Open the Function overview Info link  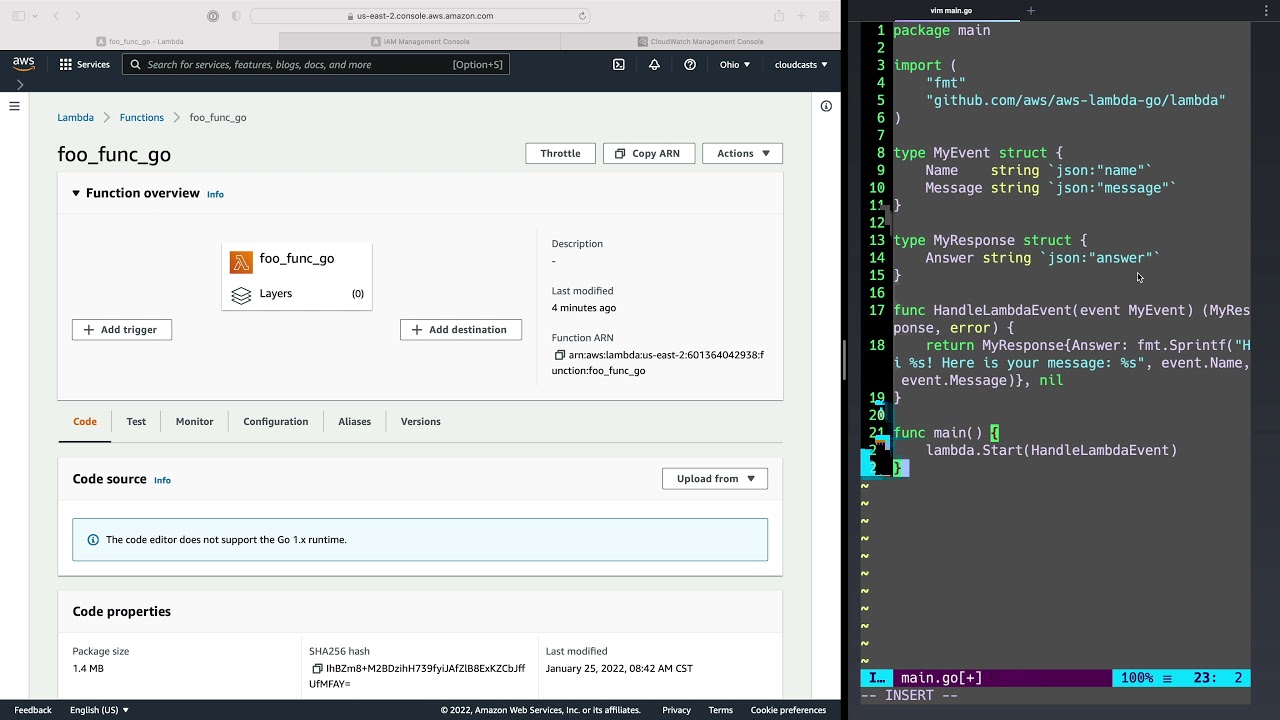tap(215, 194)
